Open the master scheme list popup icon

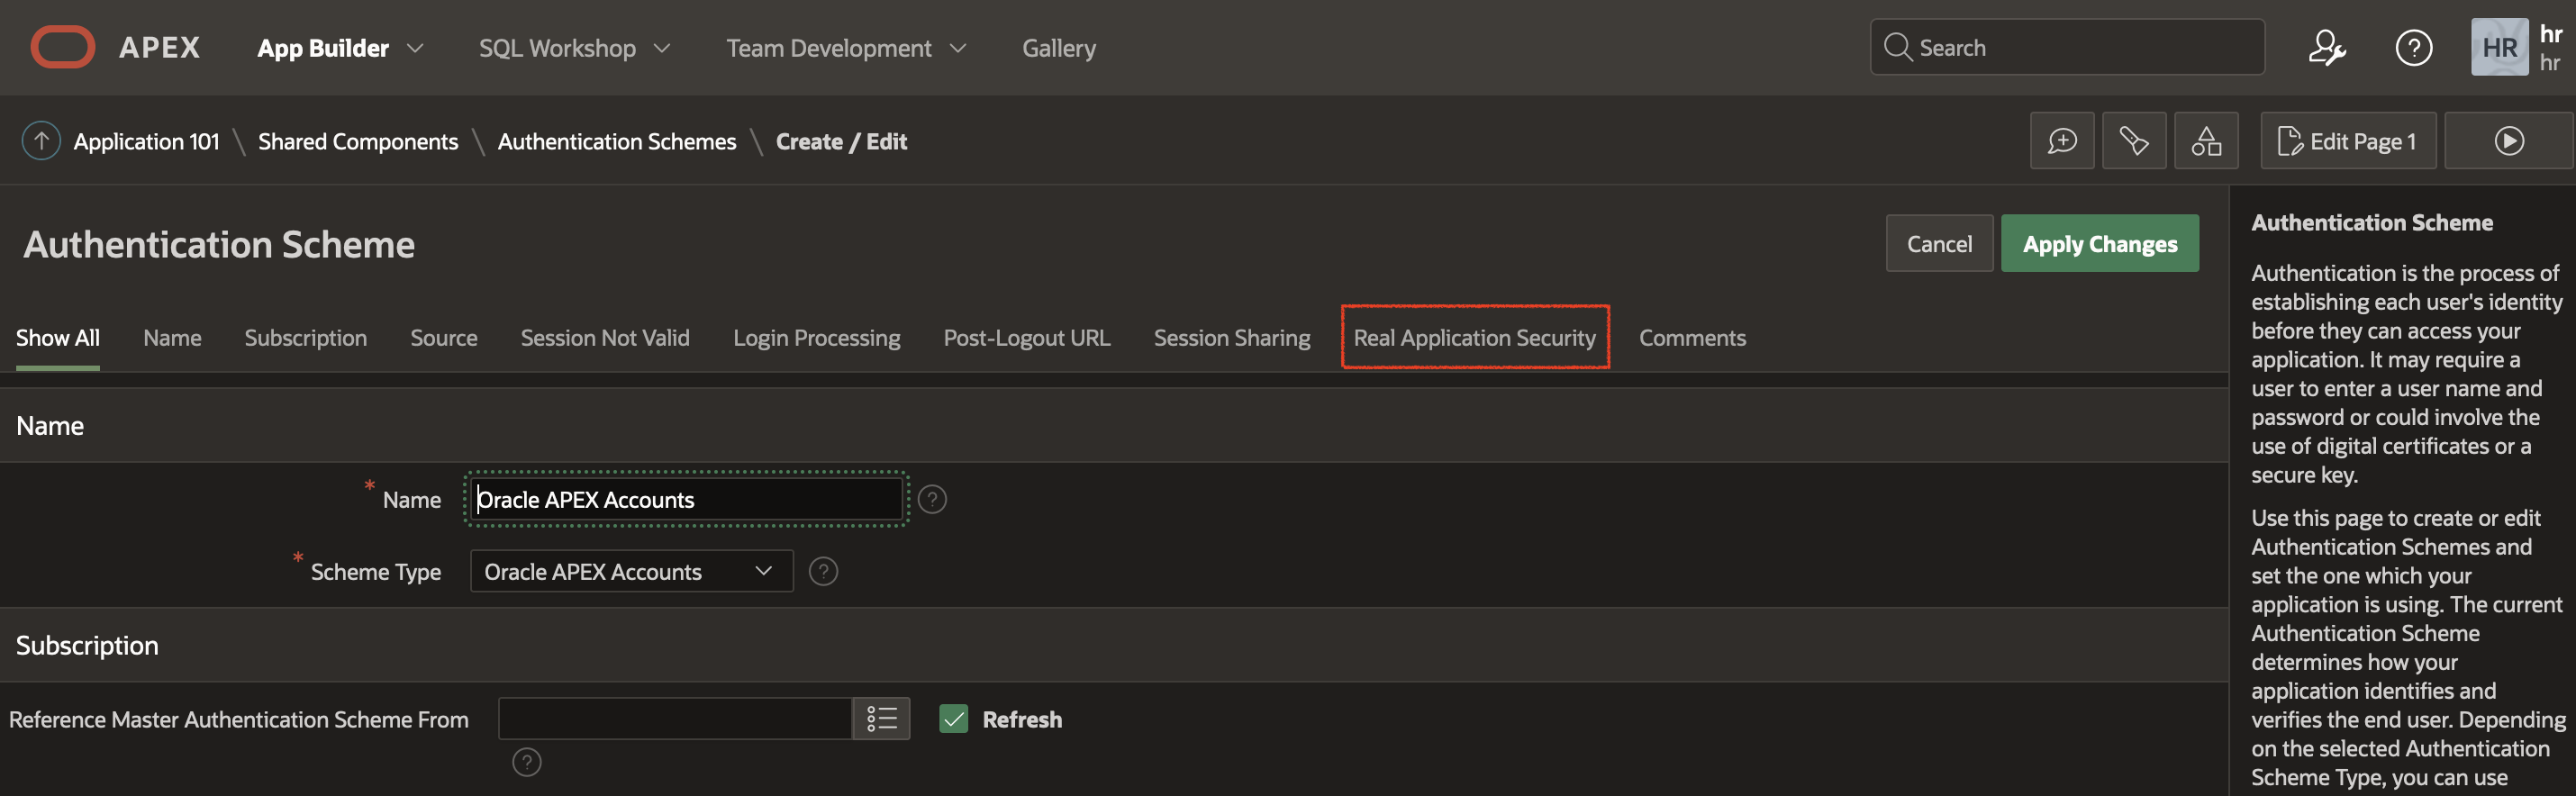881,718
